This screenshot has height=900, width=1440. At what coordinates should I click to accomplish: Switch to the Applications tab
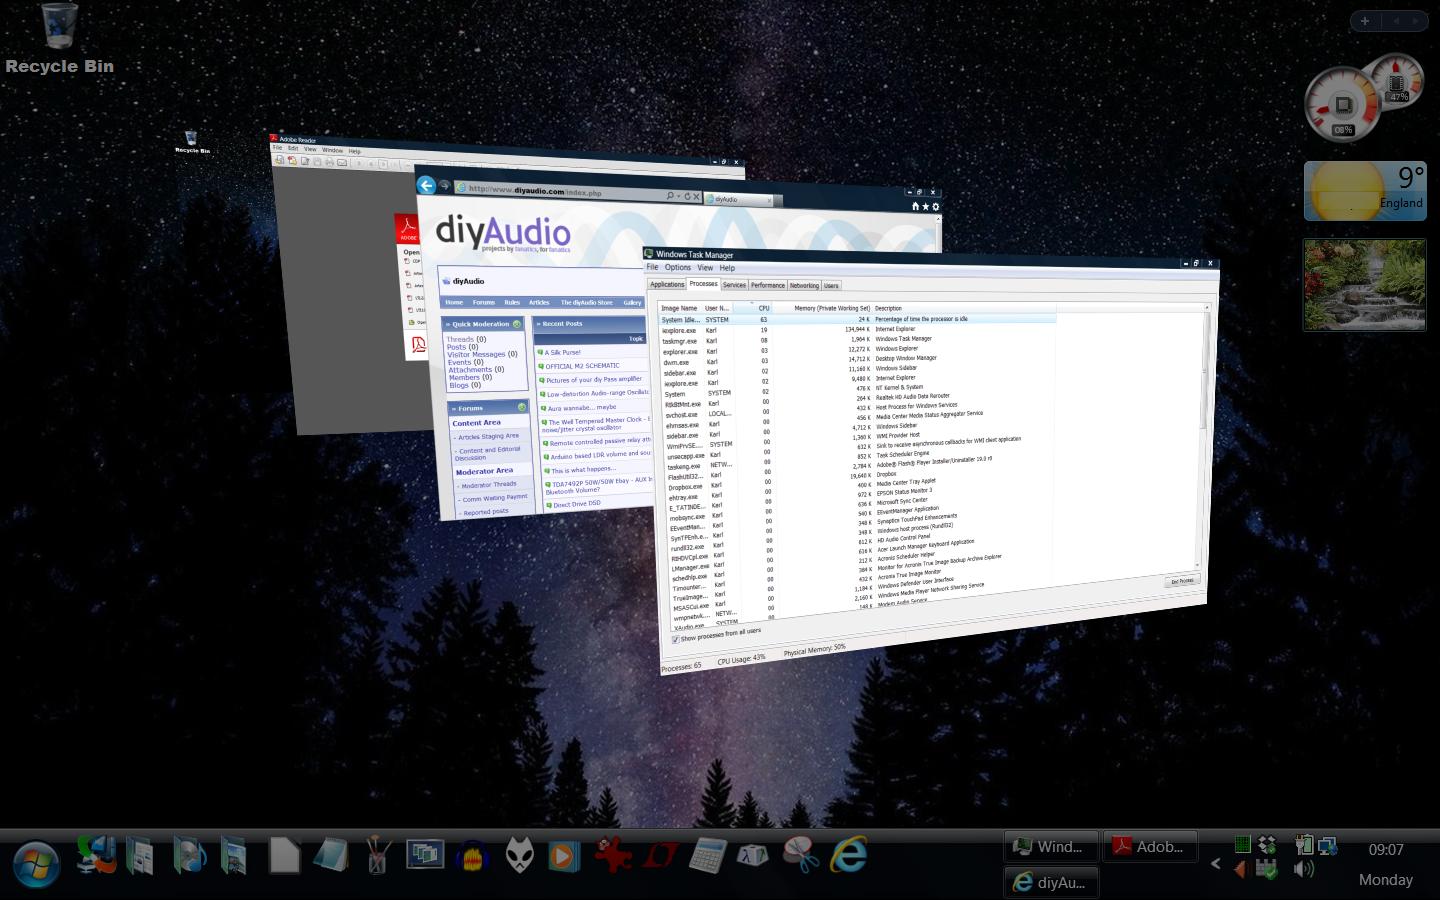pyautogui.click(x=667, y=284)
